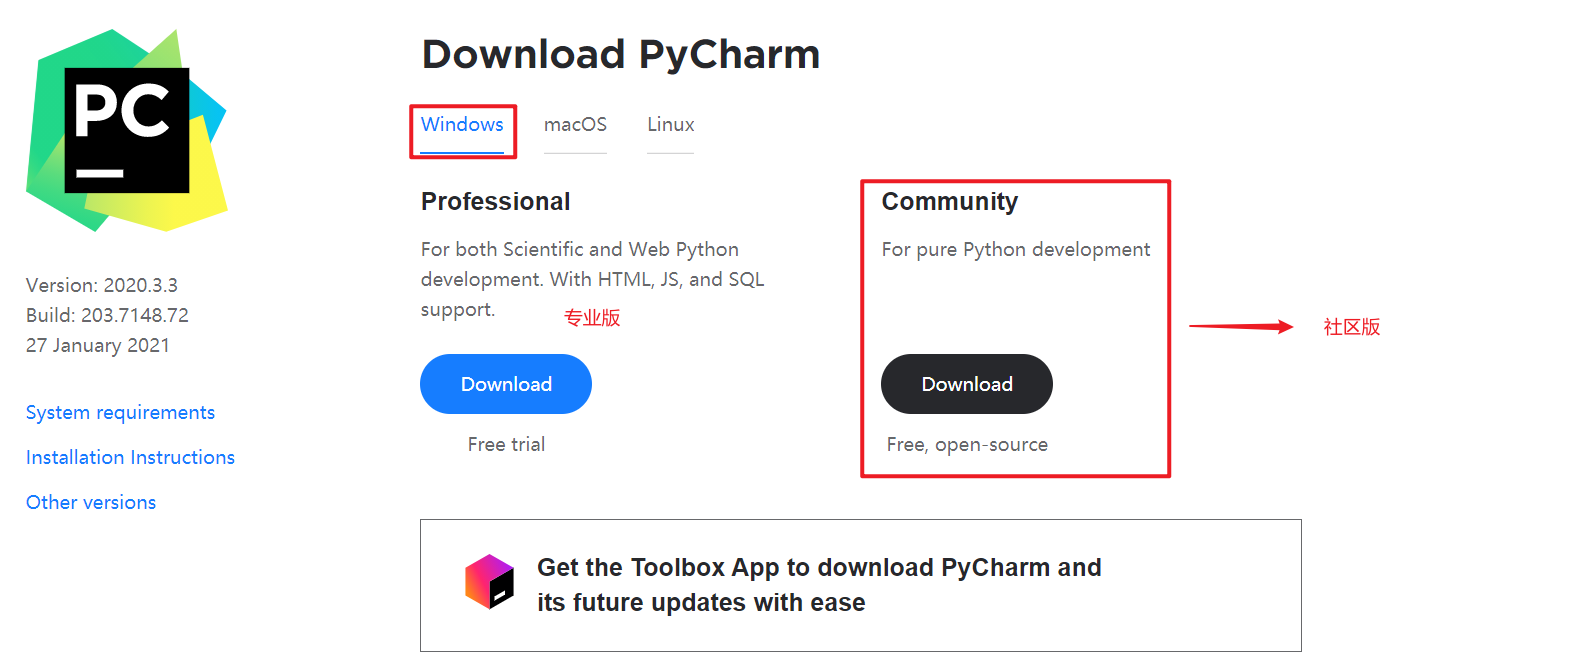
Task: Click the Professional edition heading
Action: click(495, 201)
